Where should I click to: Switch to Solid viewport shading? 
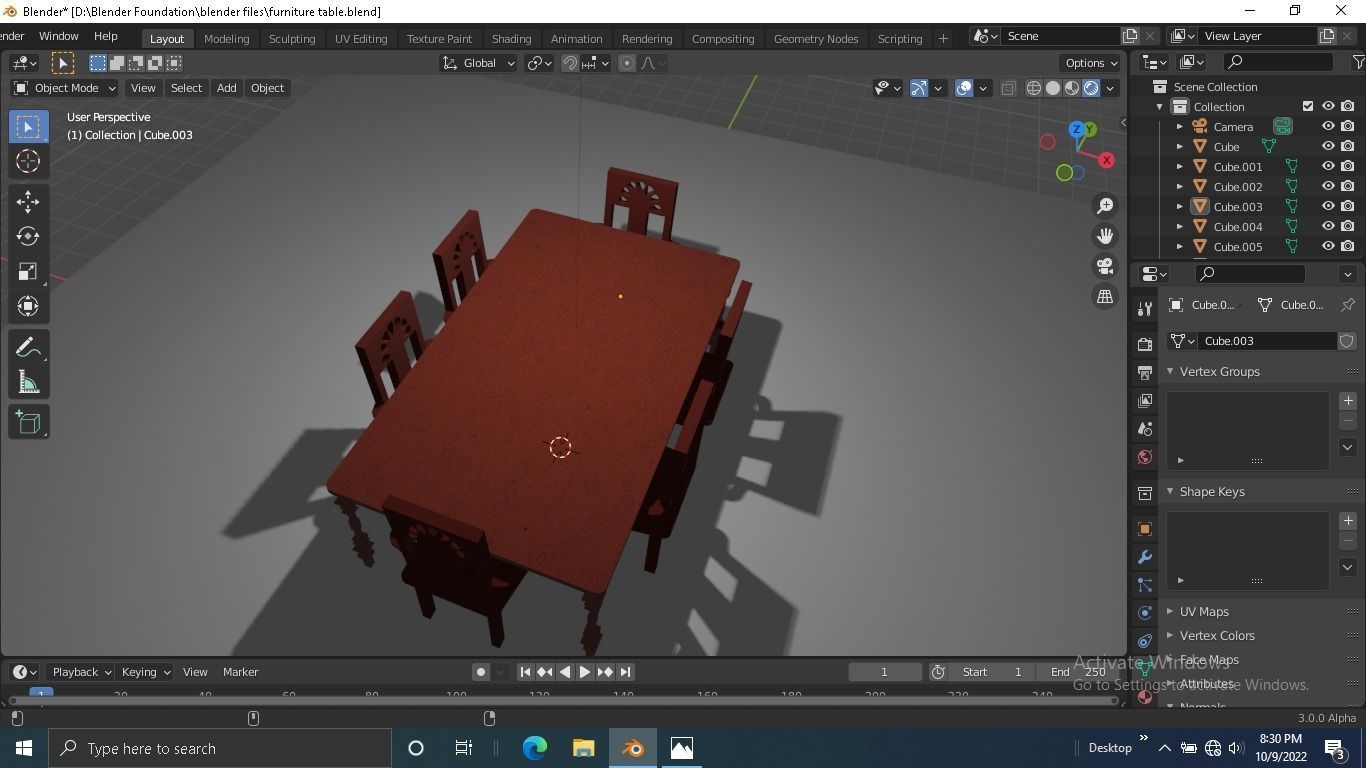pyautogui.click(x=1053, y=88)
